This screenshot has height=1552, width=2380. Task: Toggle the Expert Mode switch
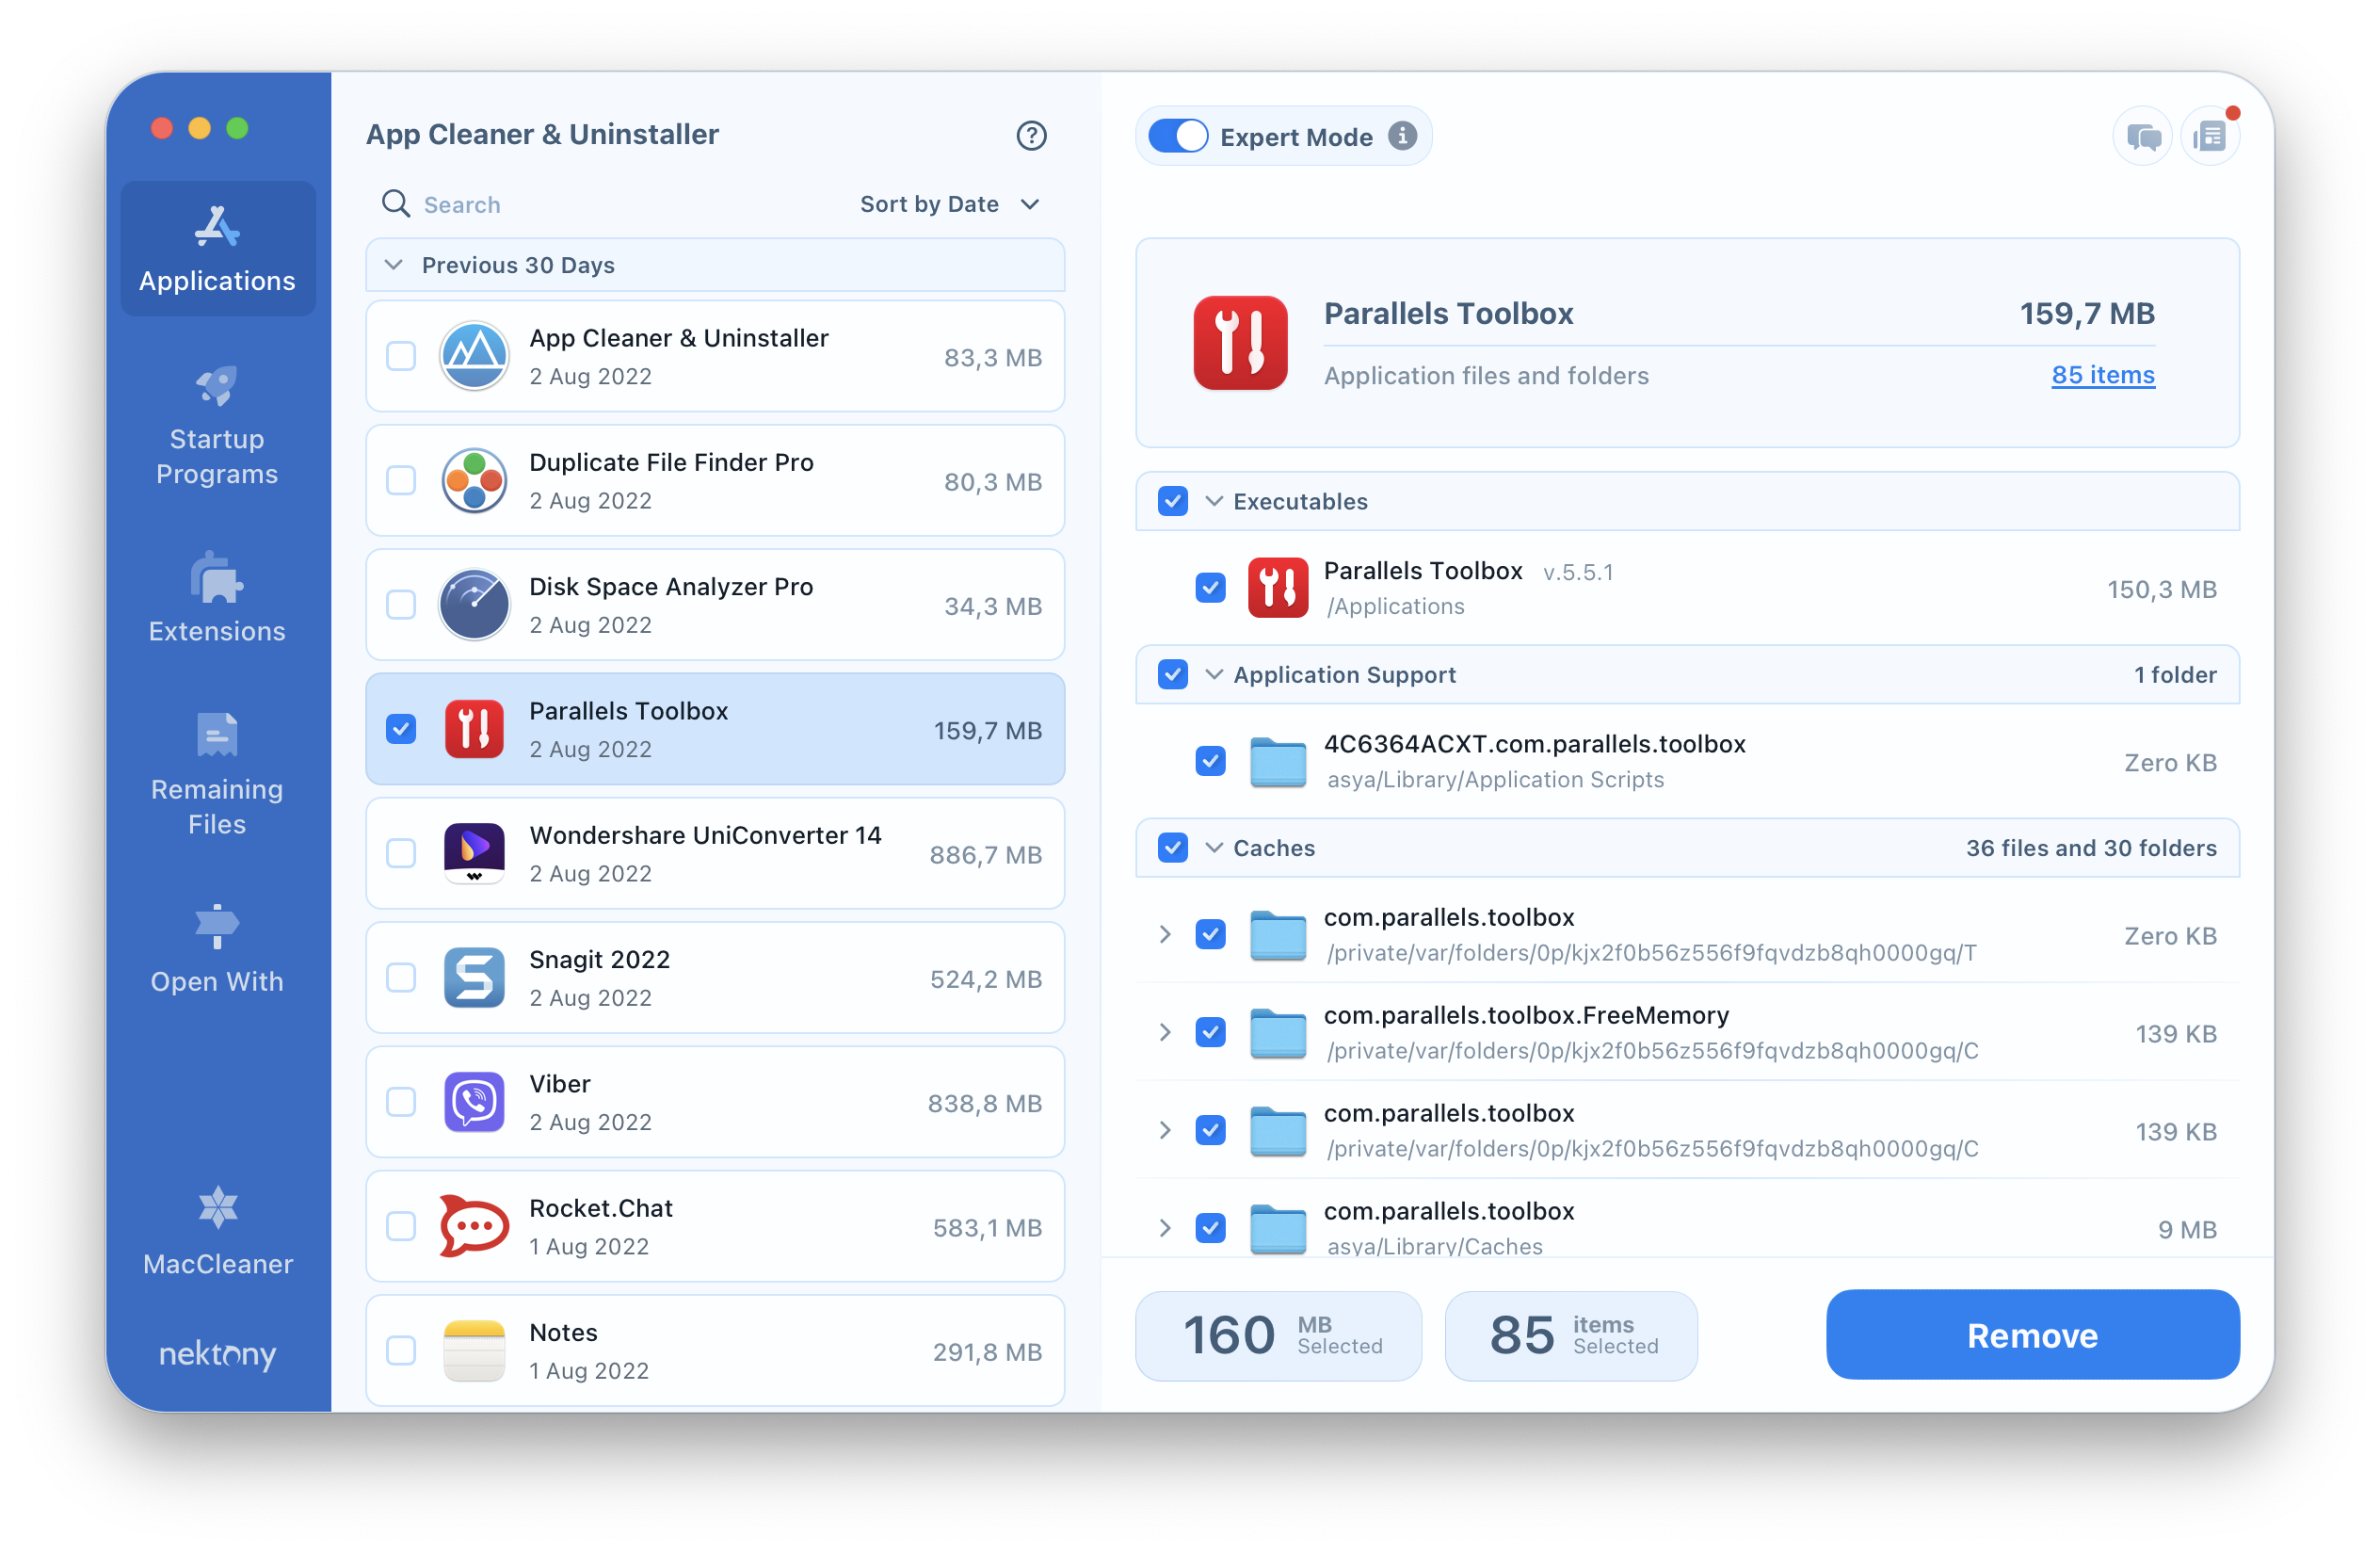pos(1180,136)
